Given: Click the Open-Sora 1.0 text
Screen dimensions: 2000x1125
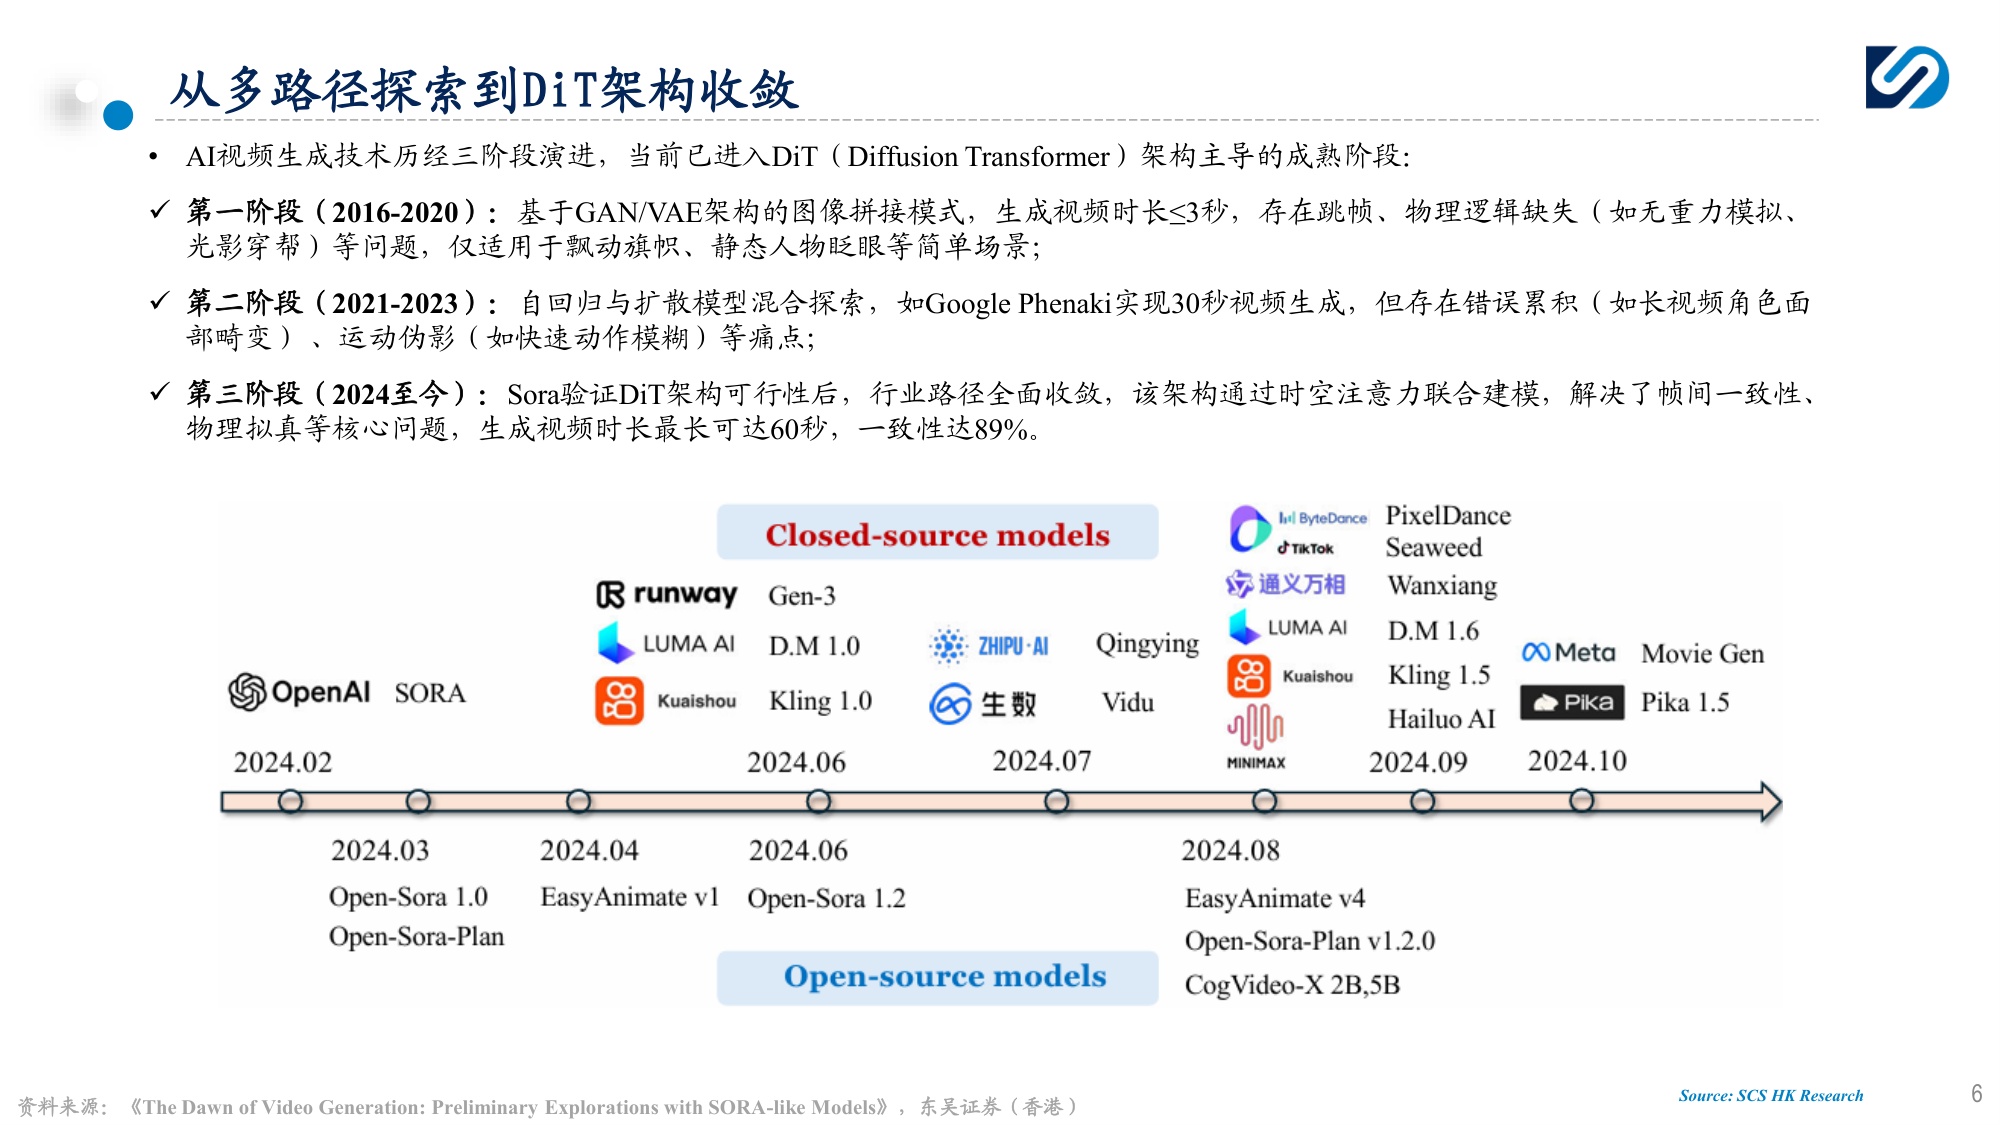Looking at the screenshot, I should 408,897.
